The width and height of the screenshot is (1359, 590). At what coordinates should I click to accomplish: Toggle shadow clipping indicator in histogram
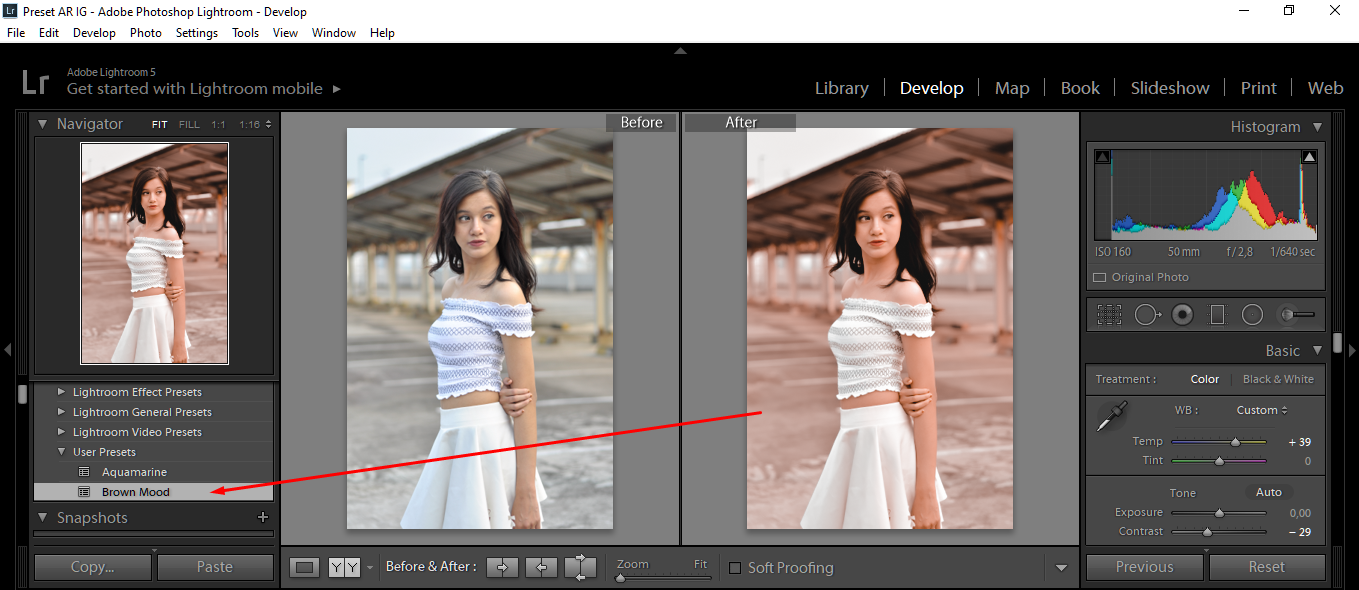click(1102, 157)
